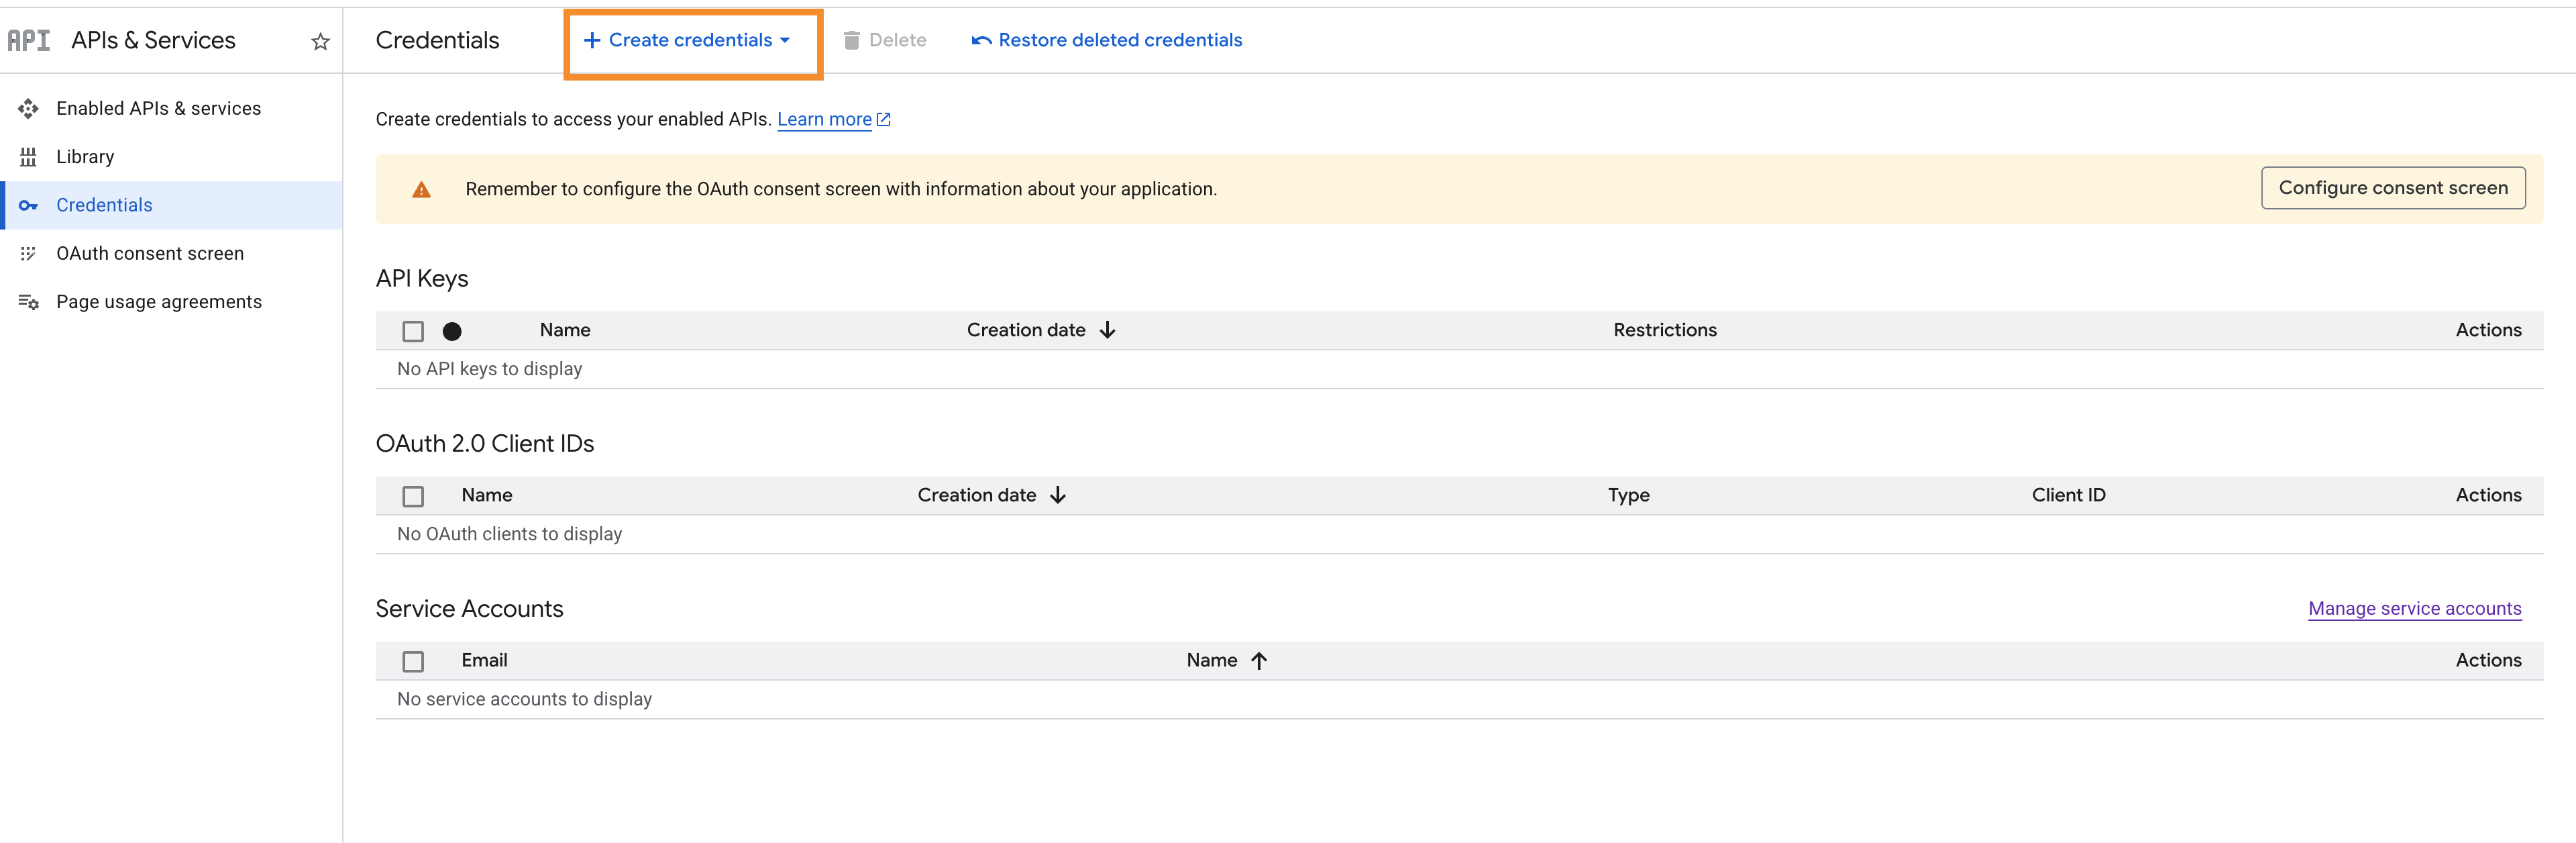Click the API logo icon

(28, 40)
